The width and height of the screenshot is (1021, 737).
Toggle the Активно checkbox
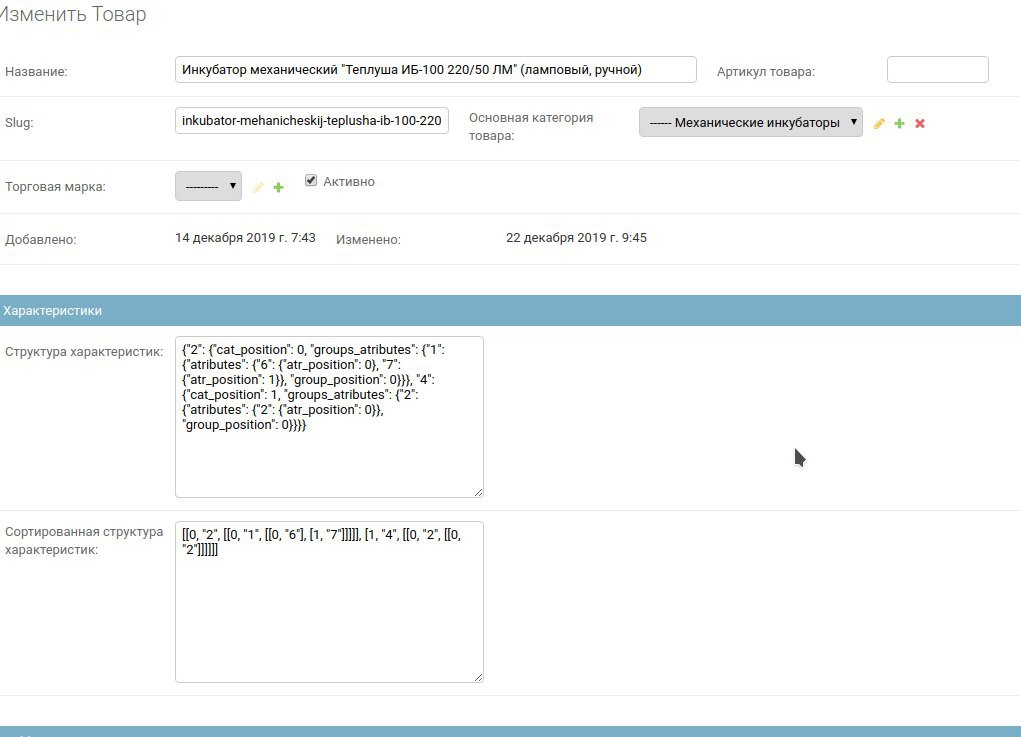point(311,180)
